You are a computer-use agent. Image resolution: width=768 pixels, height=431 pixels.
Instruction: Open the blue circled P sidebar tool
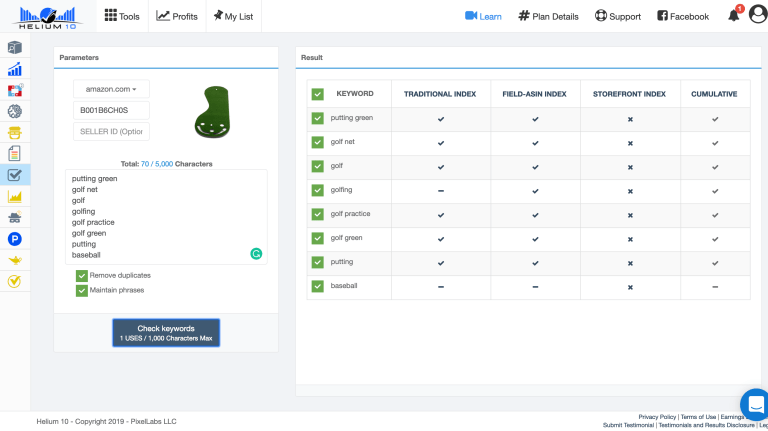(15, 239)
